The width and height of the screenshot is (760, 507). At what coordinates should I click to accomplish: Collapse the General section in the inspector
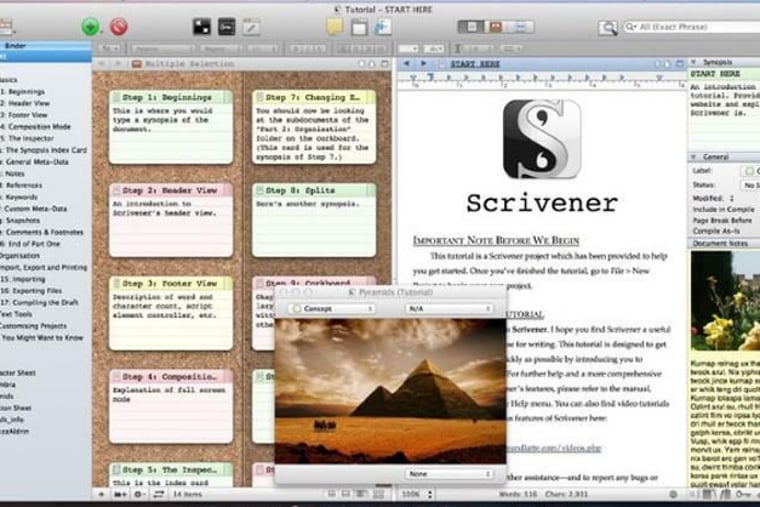(x=694, y=157)
